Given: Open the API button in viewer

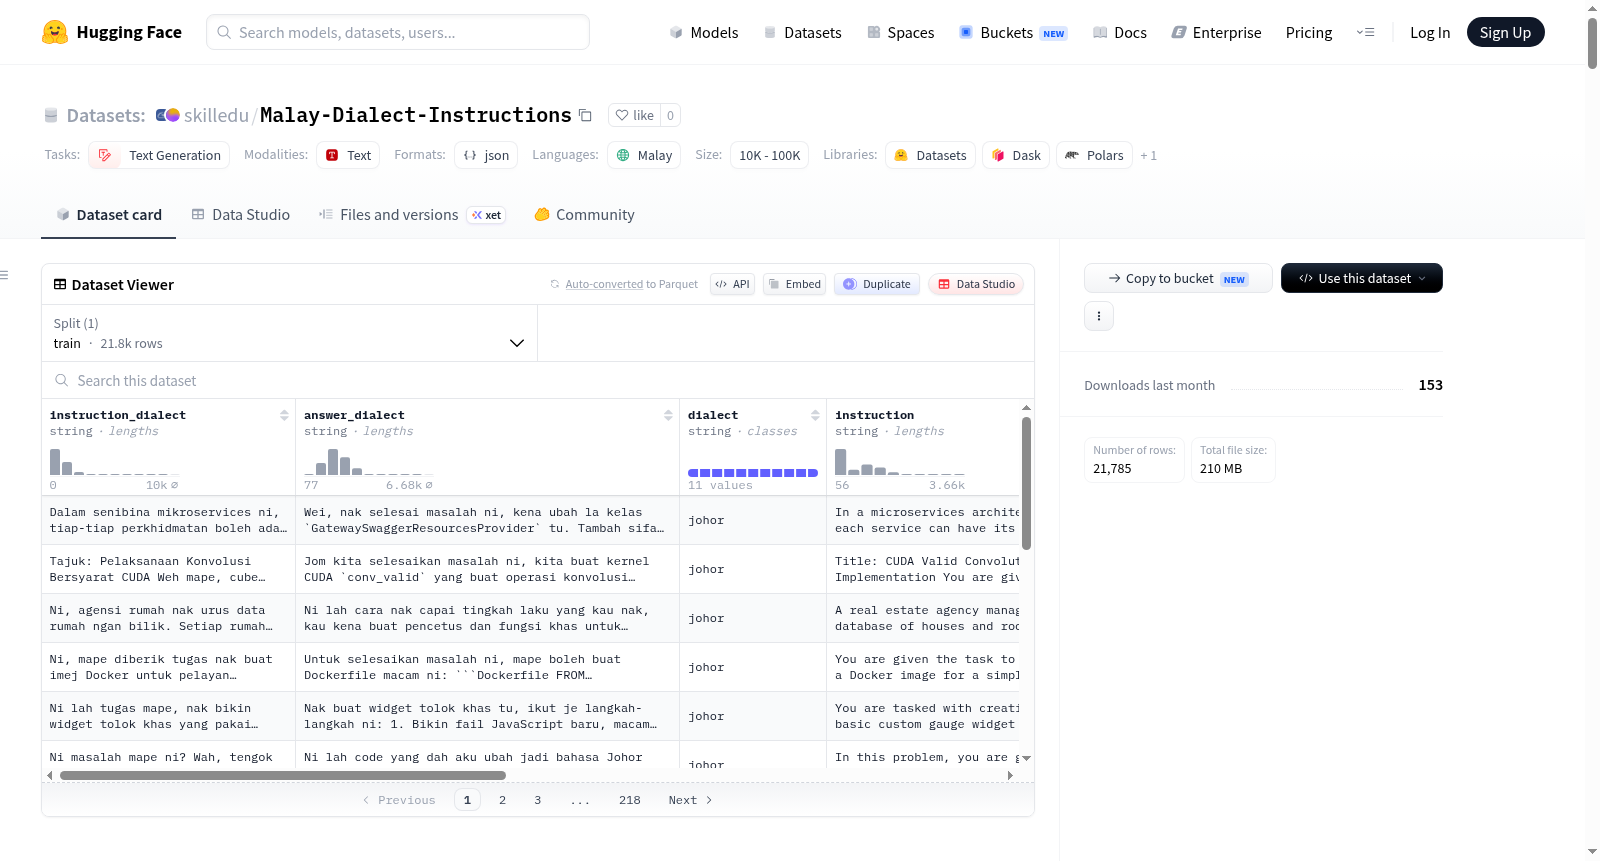Looking at the screenshot, I should pos(732,284).
